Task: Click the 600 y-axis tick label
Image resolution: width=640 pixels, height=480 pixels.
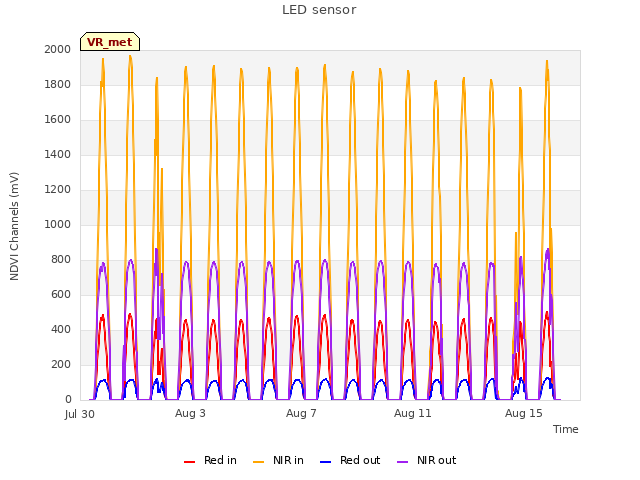Action: click(61, 294)
